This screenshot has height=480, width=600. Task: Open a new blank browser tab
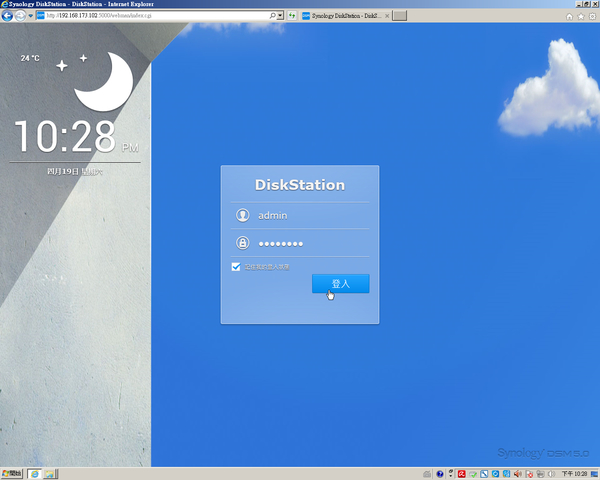(399, 17)
